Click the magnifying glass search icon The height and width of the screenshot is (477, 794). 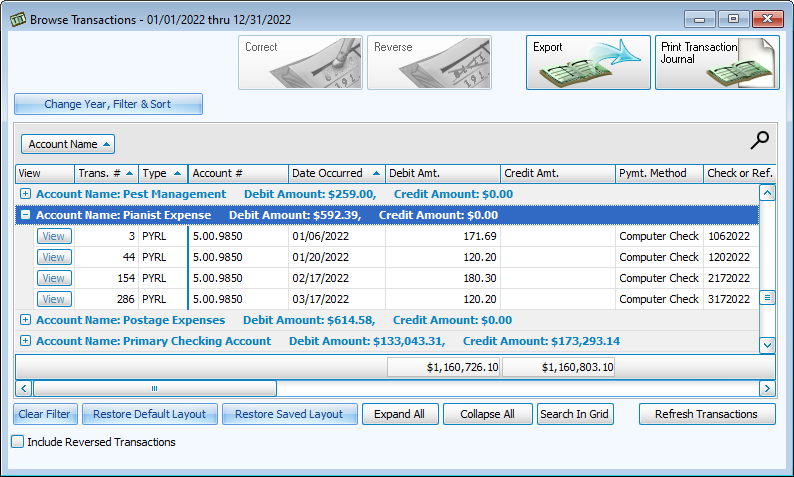[x=760, y=141]
